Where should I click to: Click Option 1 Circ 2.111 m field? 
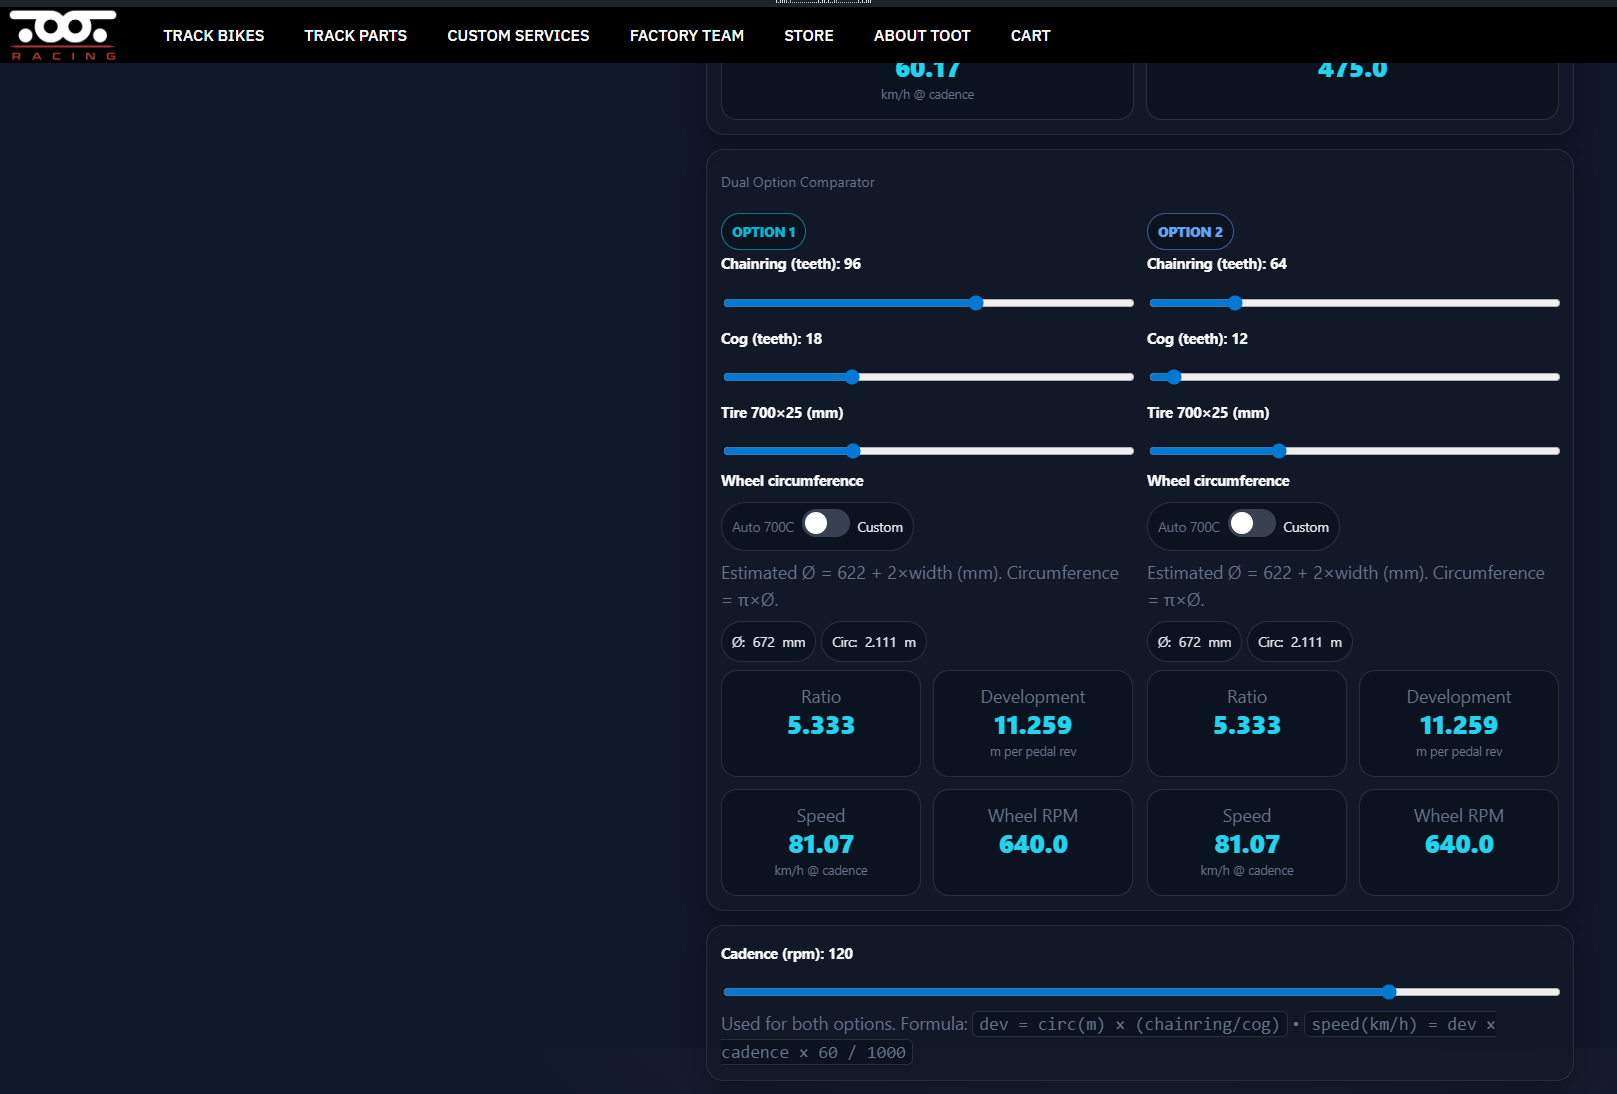click(873, 642)
